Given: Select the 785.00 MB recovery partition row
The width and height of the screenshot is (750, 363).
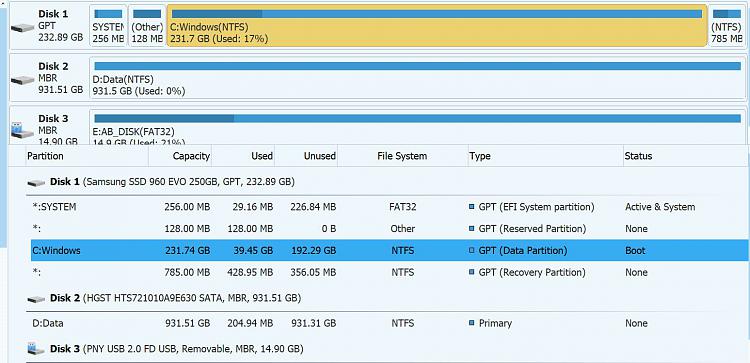Looking at the screenshot, I should [x=389, y=273].
